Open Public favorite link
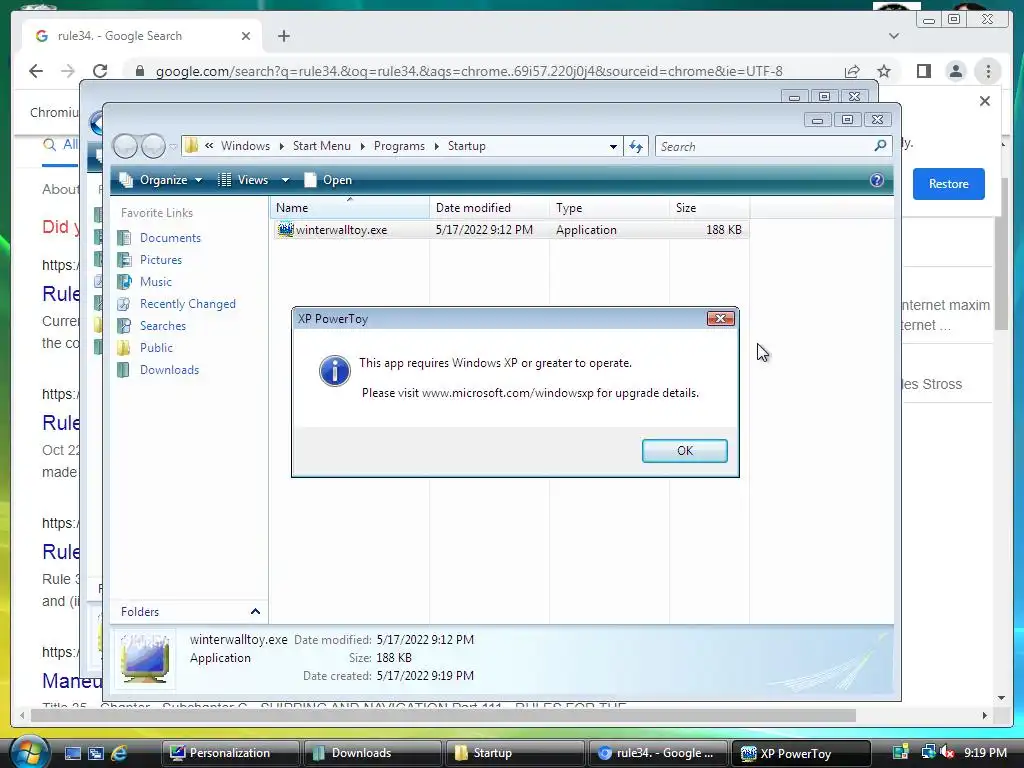The width and height of the screenshot is (1024, 768). (x=156, y=347)
